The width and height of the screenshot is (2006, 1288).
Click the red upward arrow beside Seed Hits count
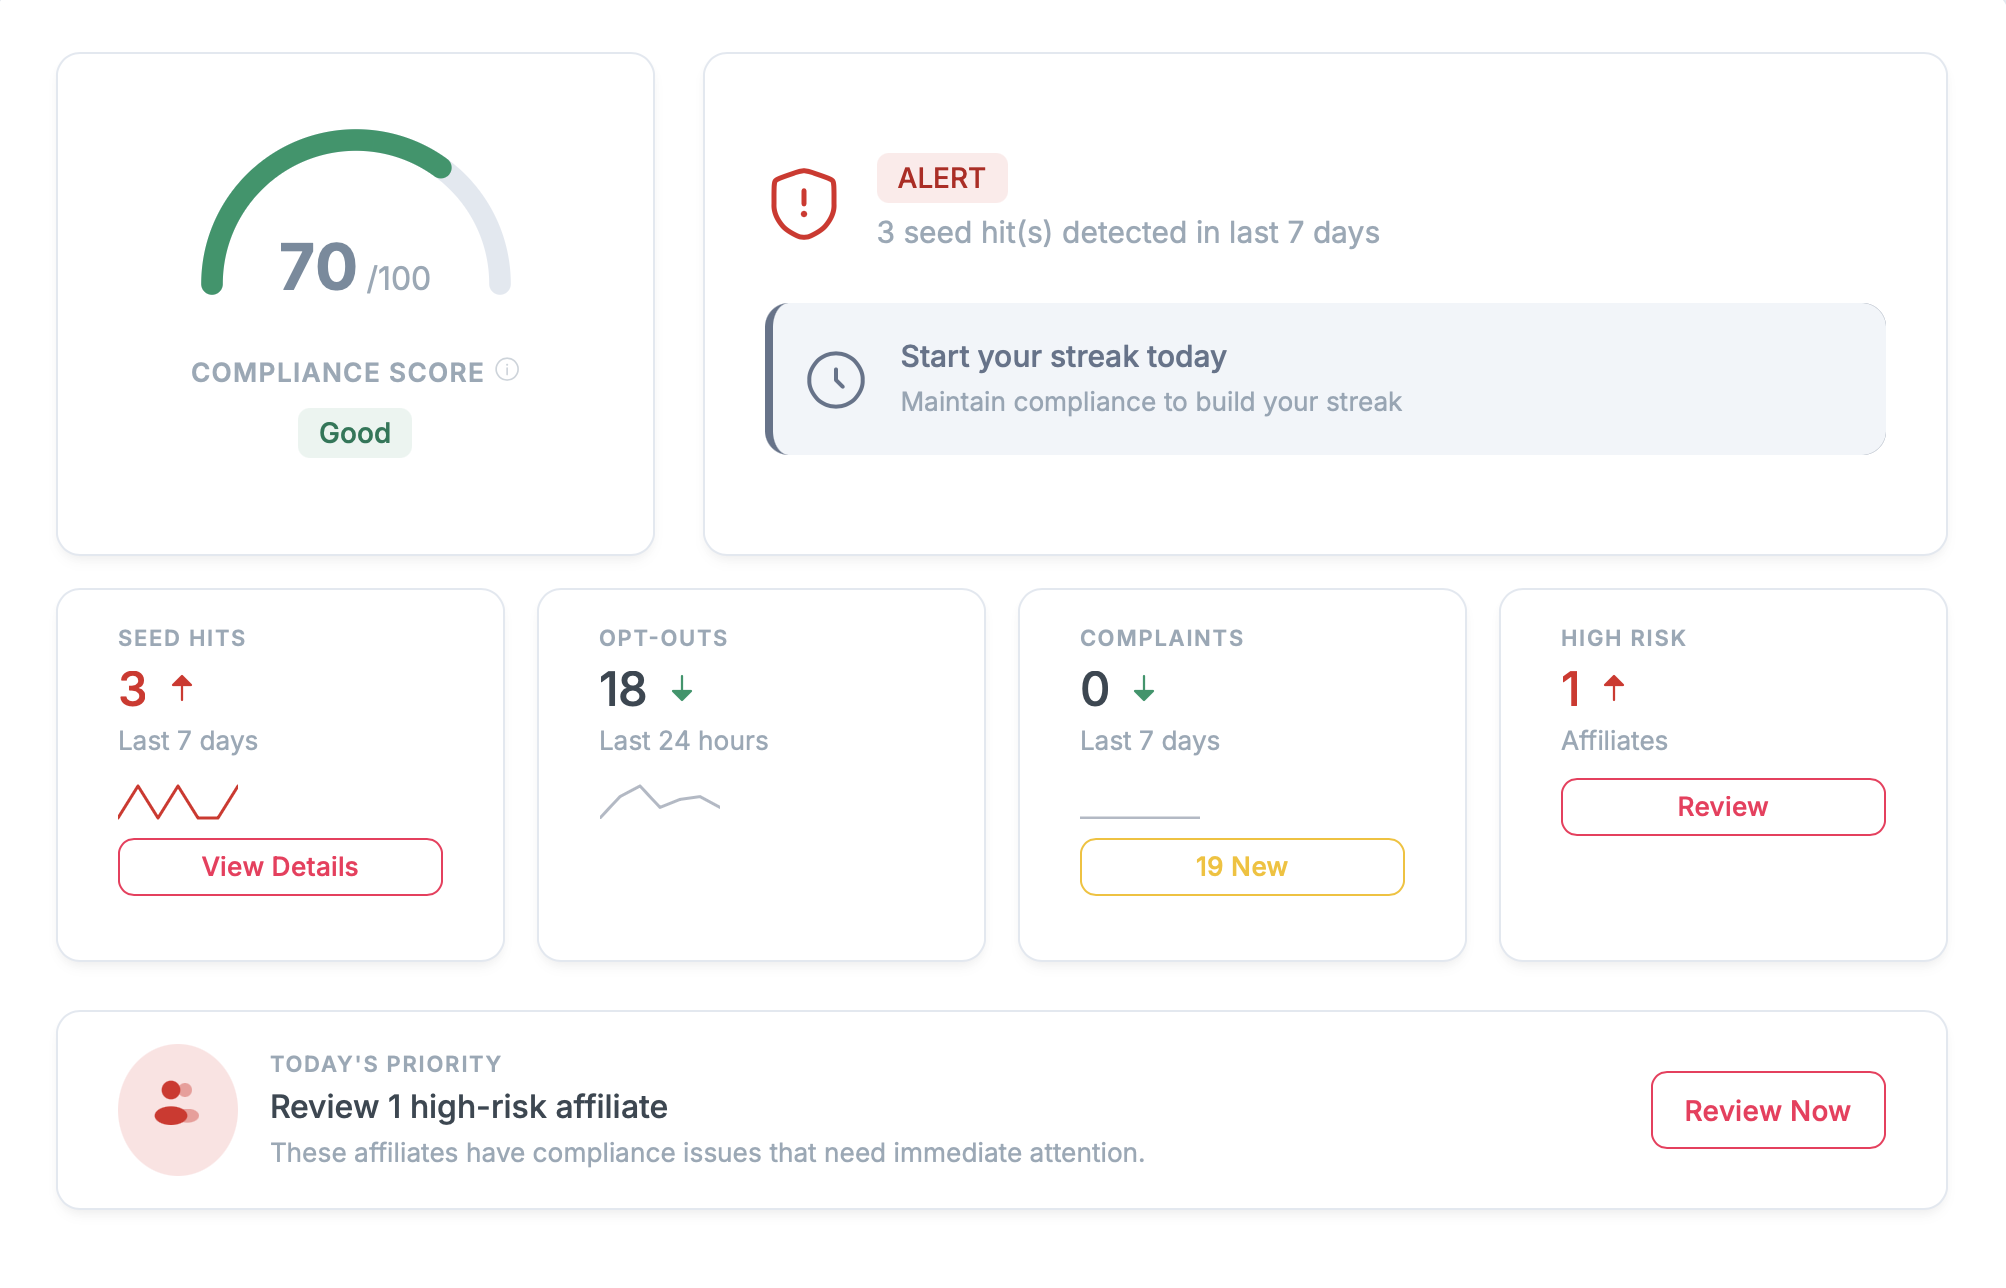coord(182,688)
